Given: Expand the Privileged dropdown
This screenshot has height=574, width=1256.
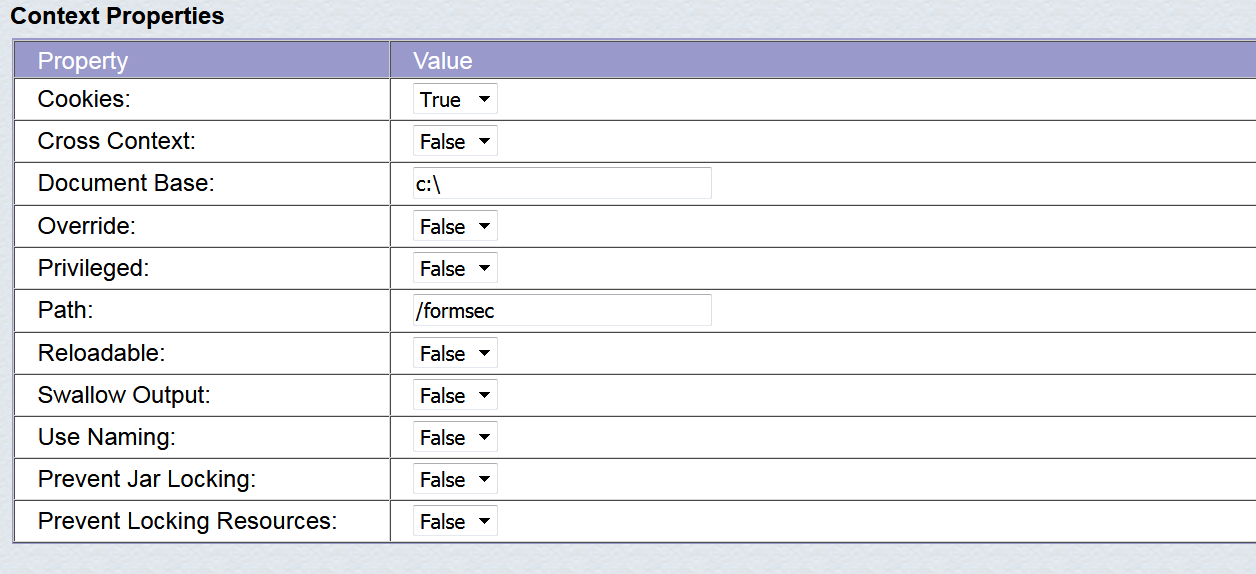Looking at the screenshot, I should coord(455,269).
